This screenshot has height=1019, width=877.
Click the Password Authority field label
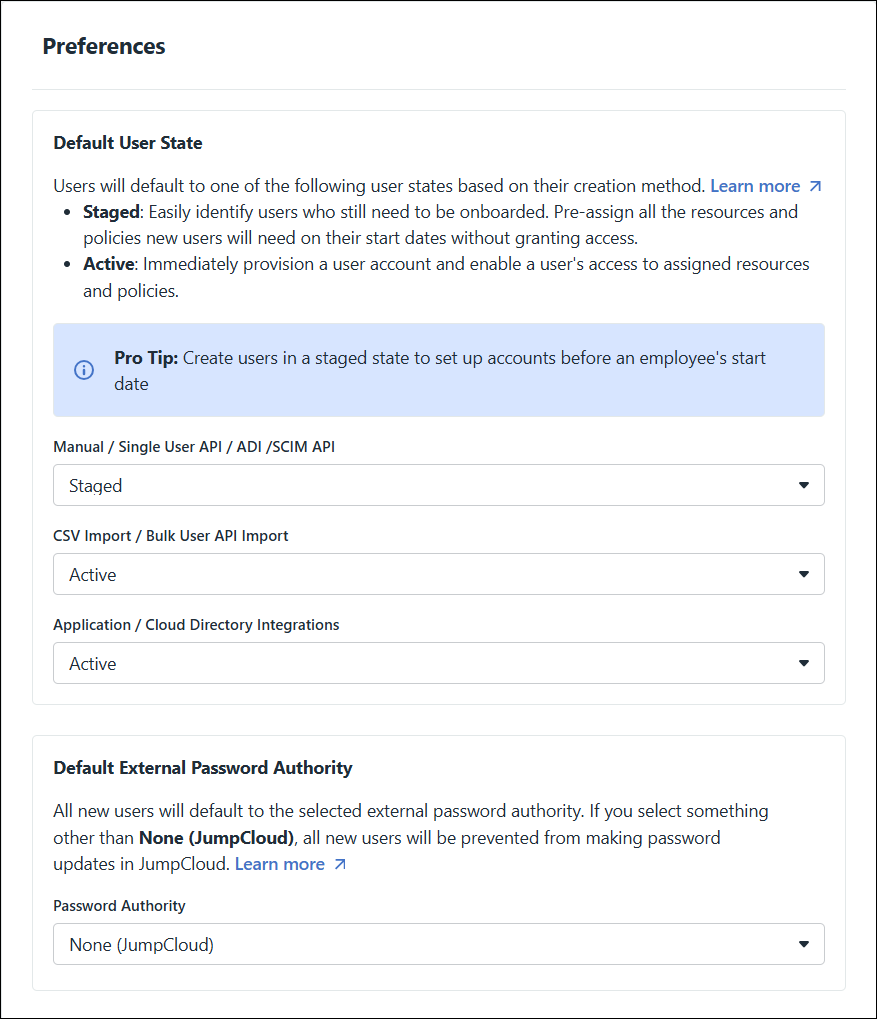(x=120, y=906)
